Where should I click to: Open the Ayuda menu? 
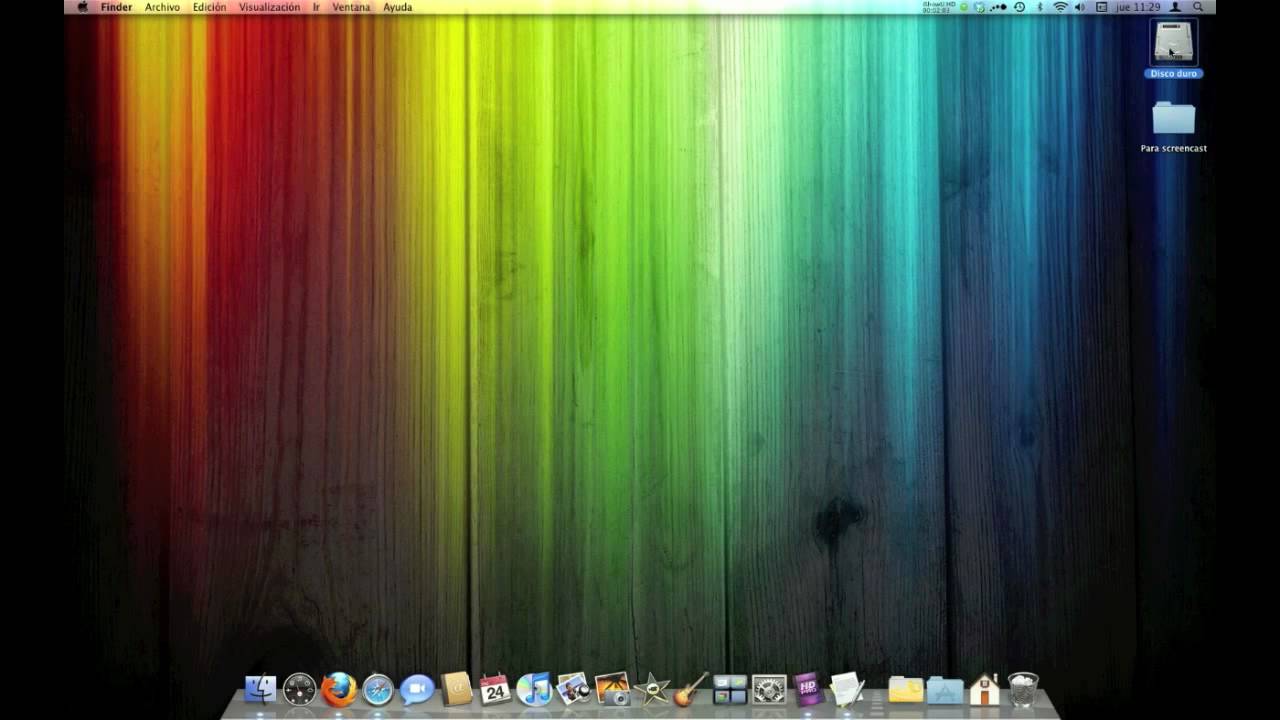[x=397, y=7]
